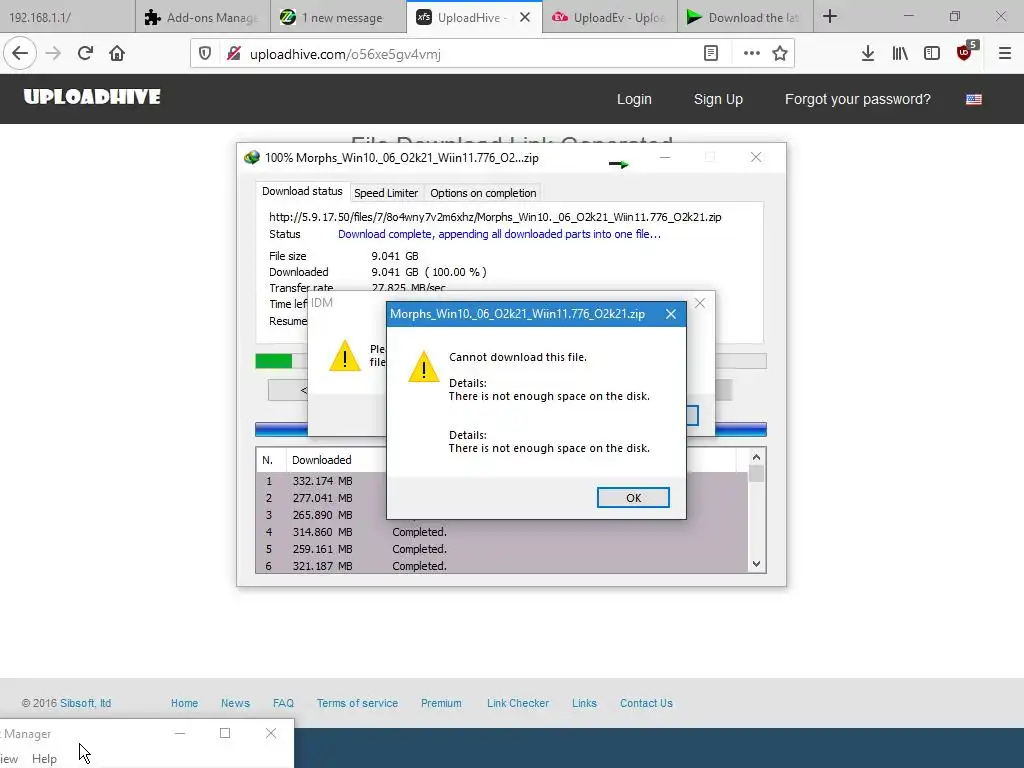Open the Premium footer link
Viewport: 1024px width, 768px height.
tap(441, 703)
